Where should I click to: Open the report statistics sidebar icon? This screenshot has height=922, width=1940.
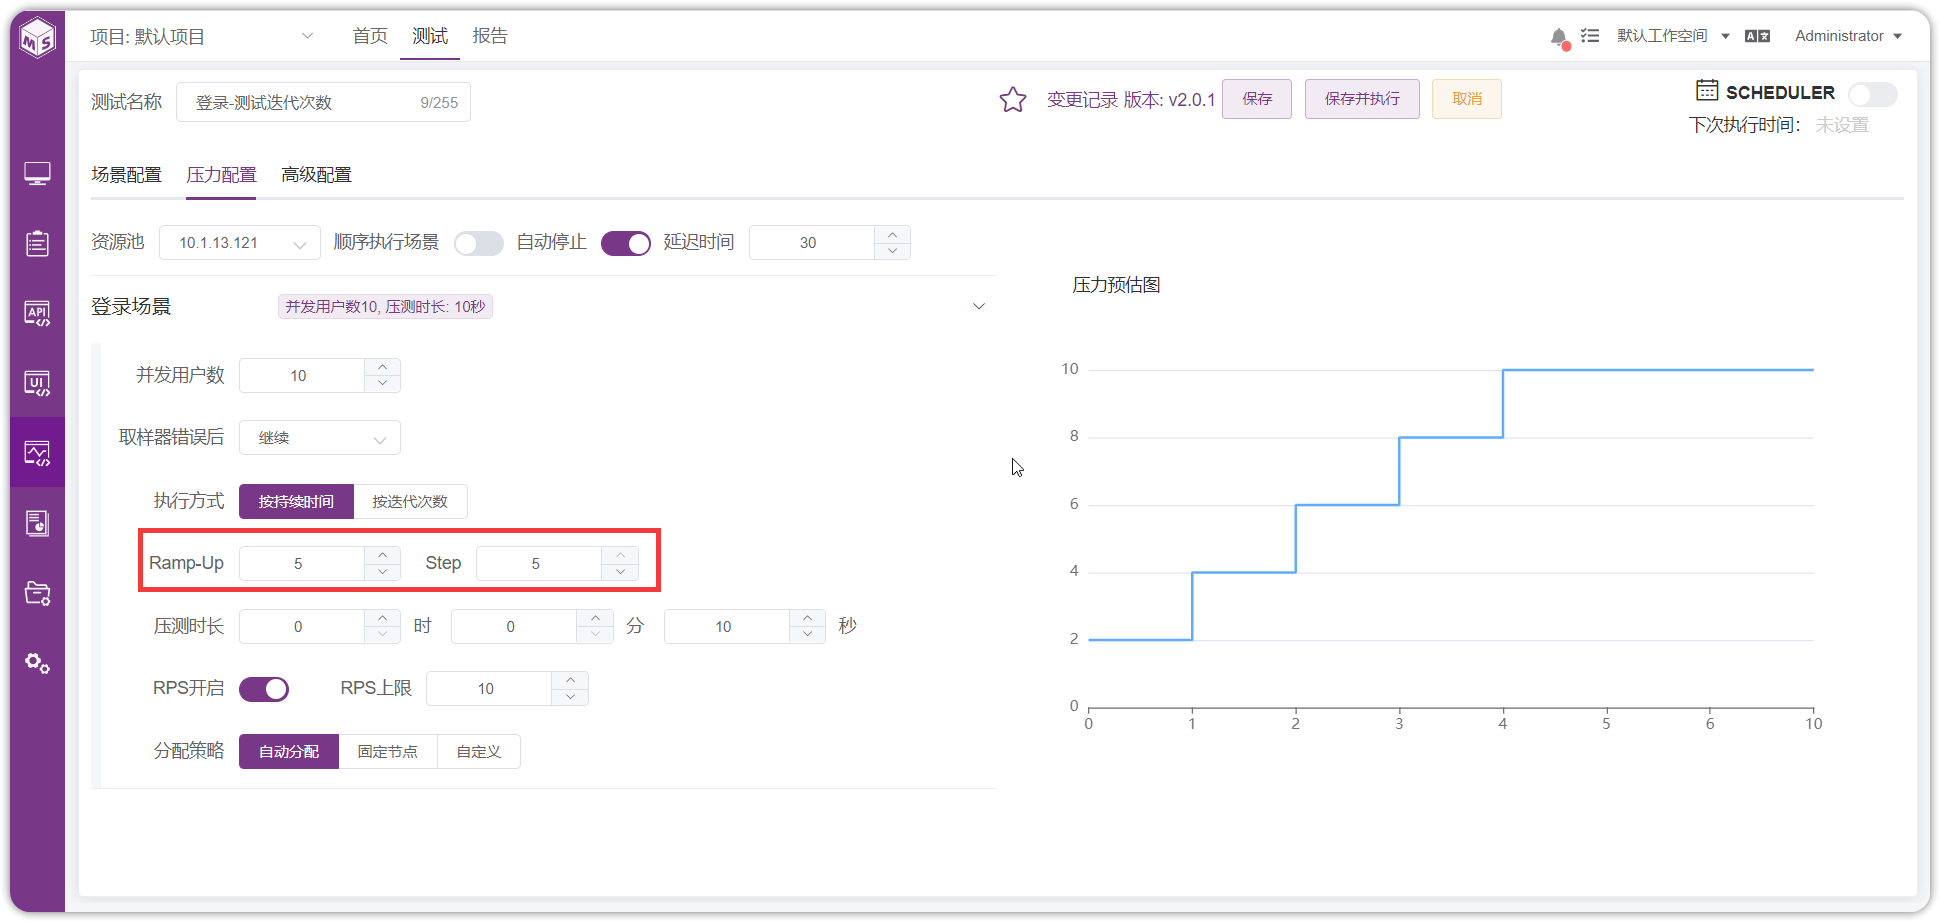[38, 523]
